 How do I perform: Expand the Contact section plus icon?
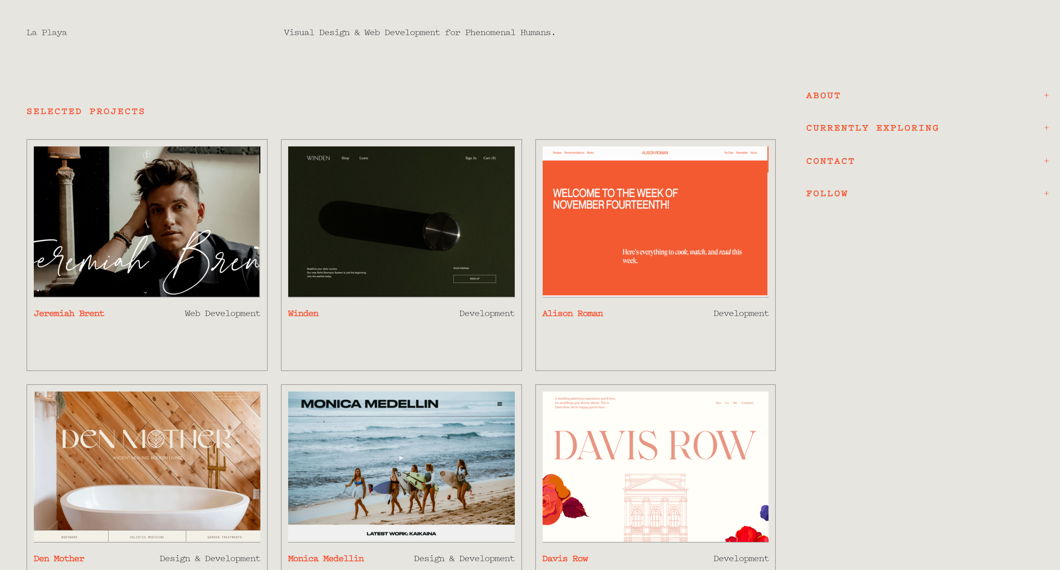click(1046, 161)
